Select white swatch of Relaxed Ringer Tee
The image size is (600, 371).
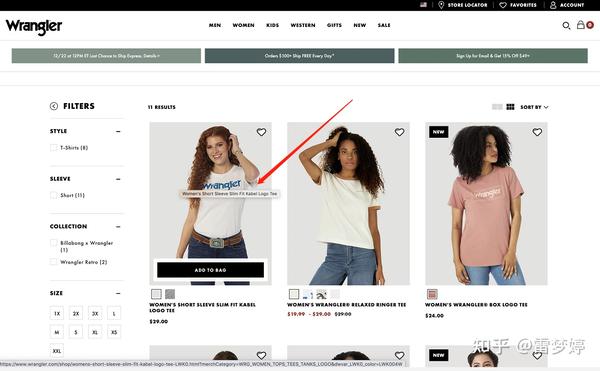pyautogui.click(x=294, y=294)
